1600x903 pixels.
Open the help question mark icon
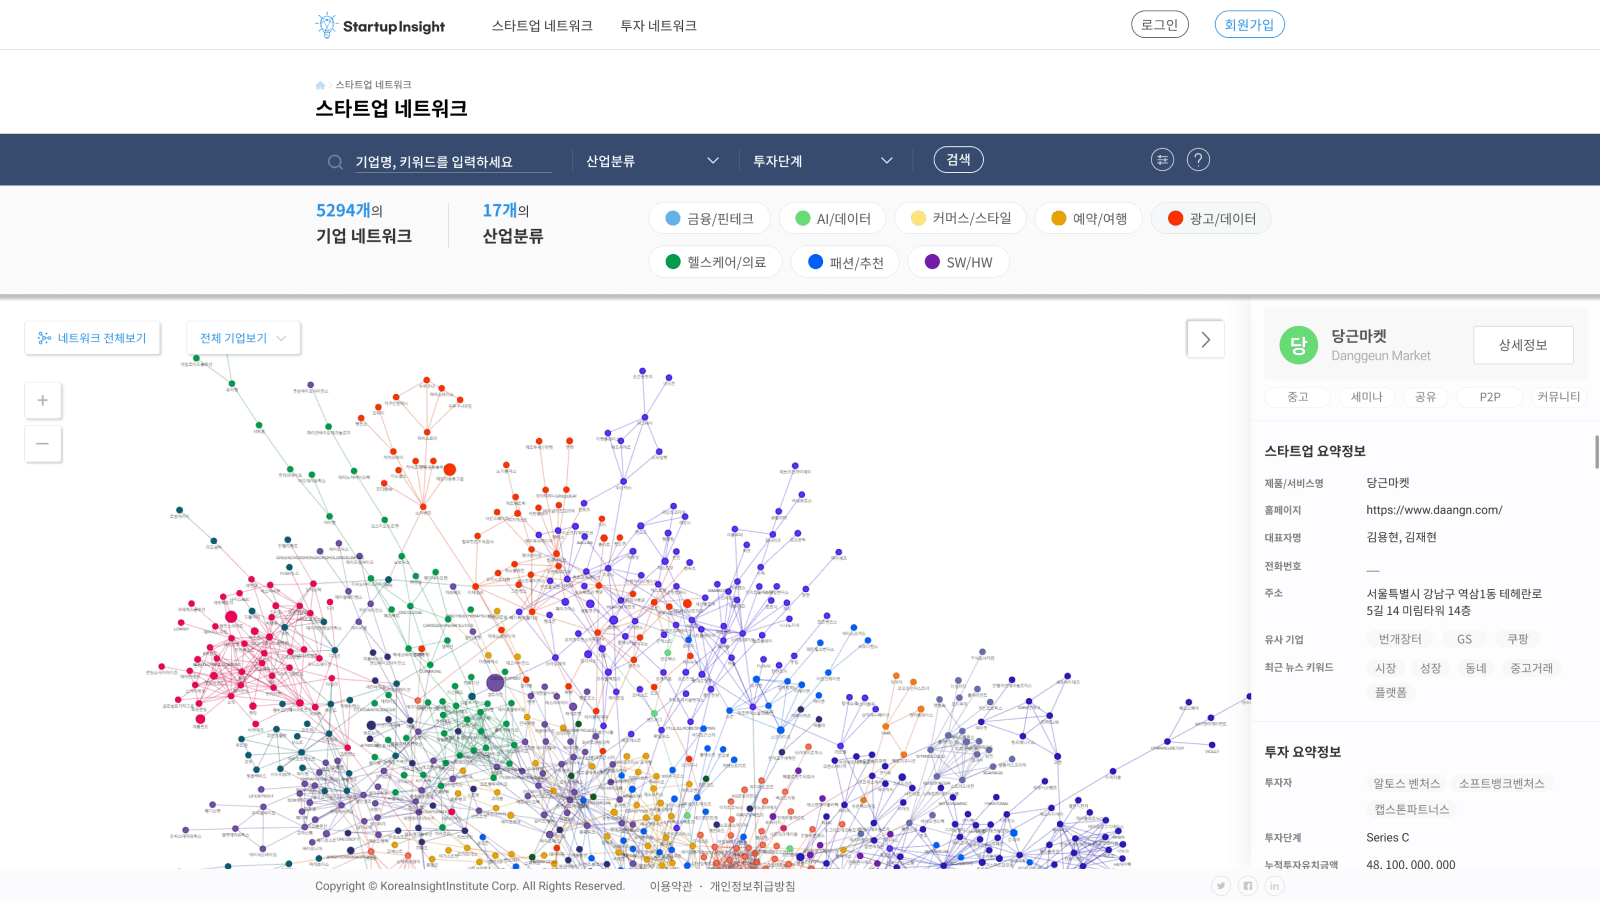(x=1198, y=160)
